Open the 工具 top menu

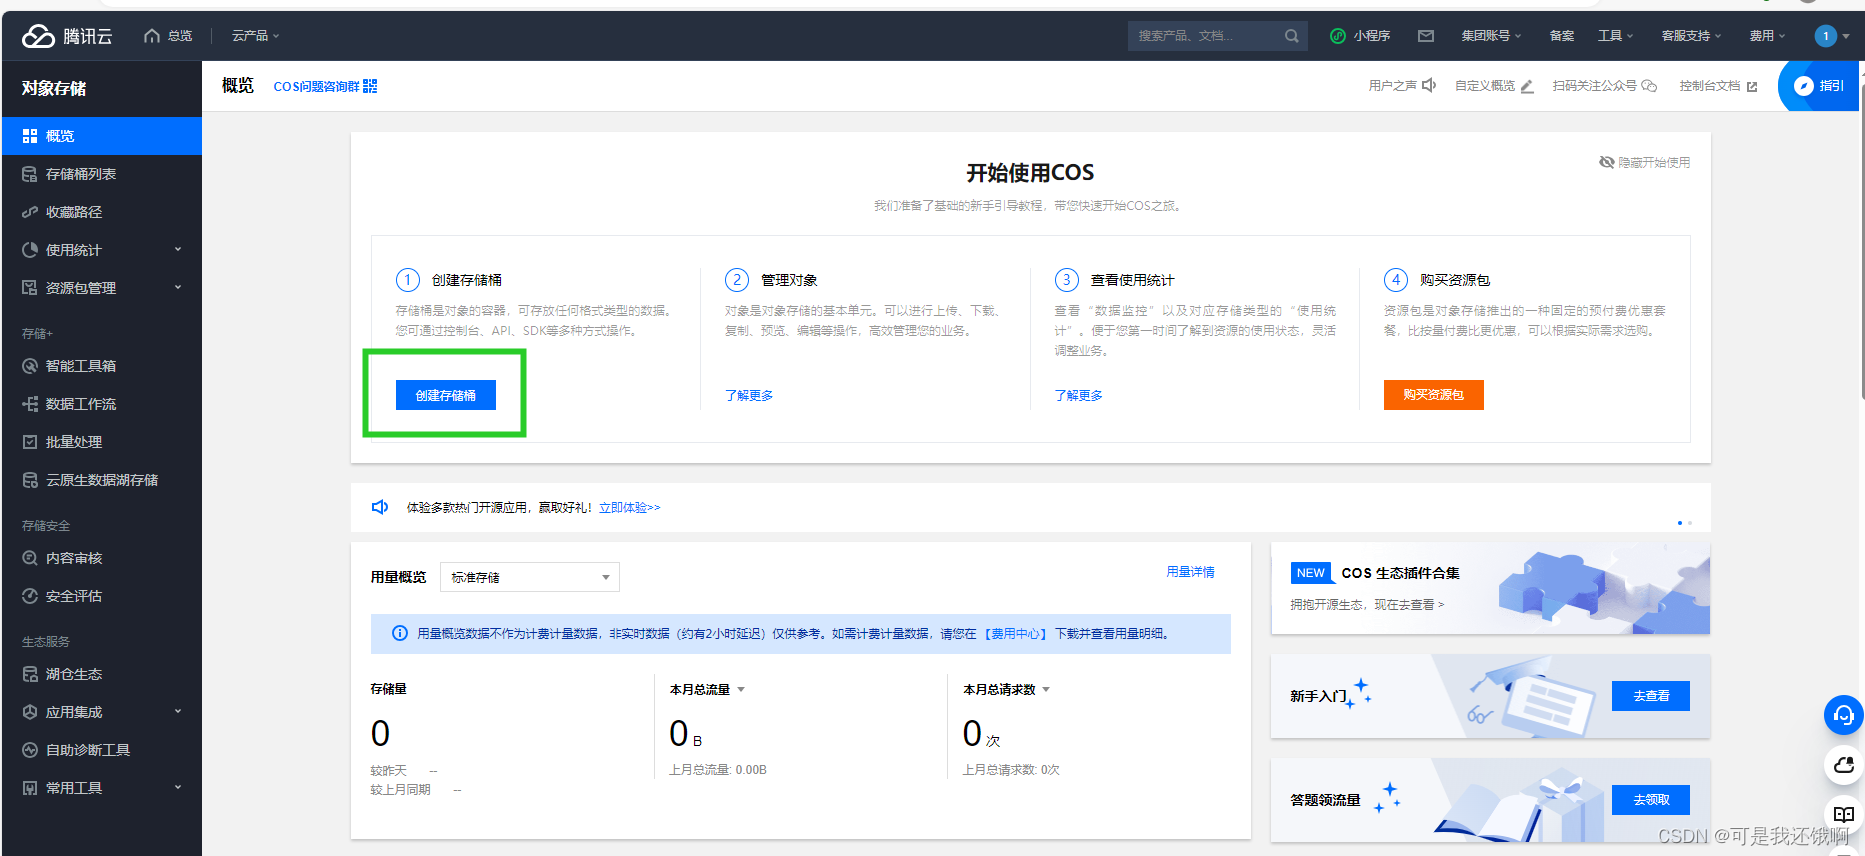coord(1615,36)
